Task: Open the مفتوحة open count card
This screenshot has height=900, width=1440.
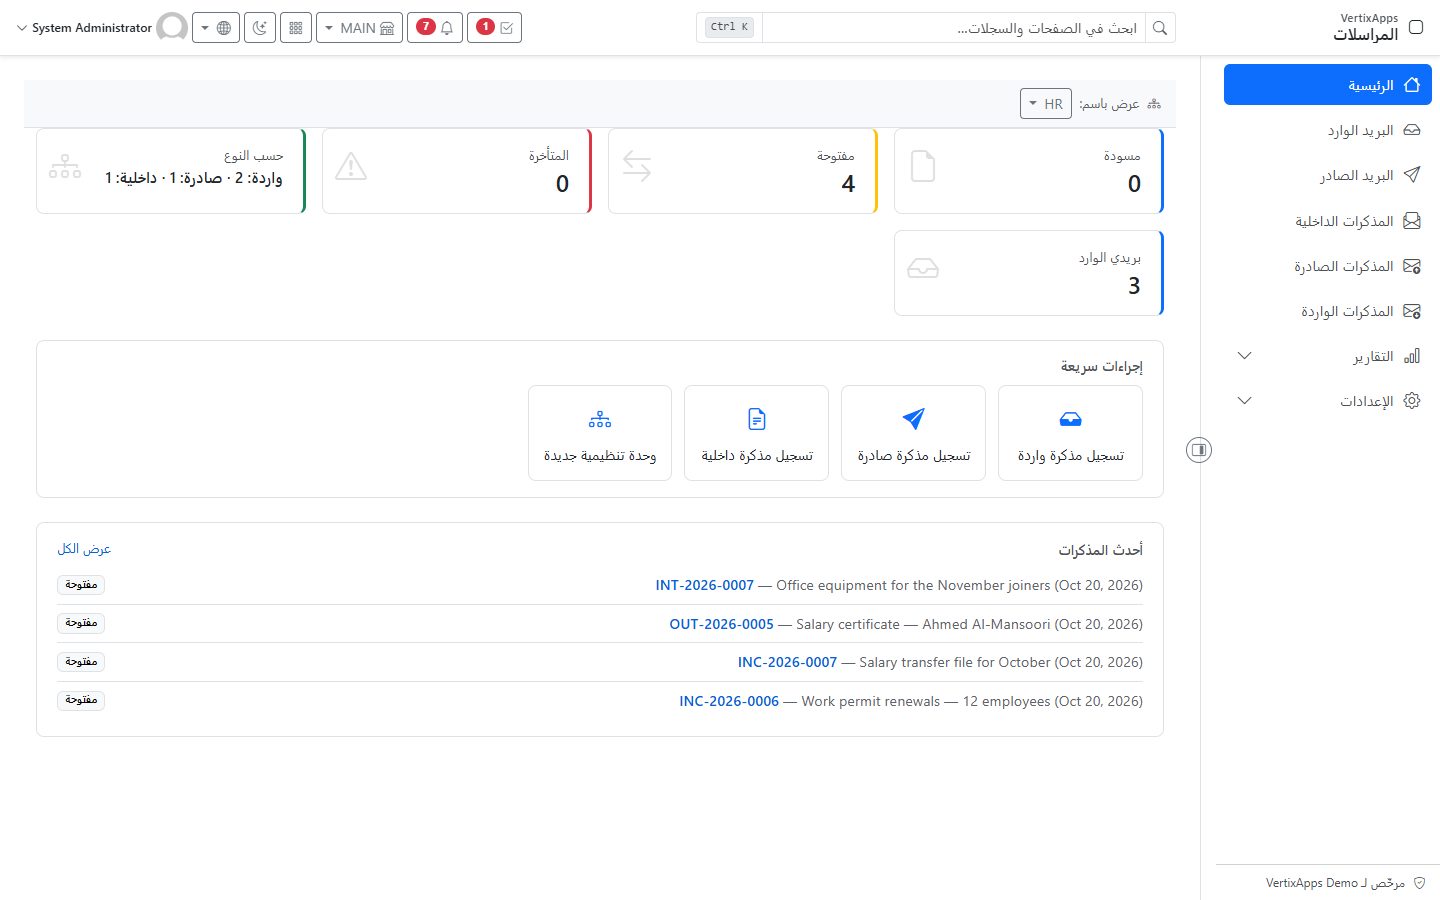Action: pyautogui.click(x=743, y=171)
